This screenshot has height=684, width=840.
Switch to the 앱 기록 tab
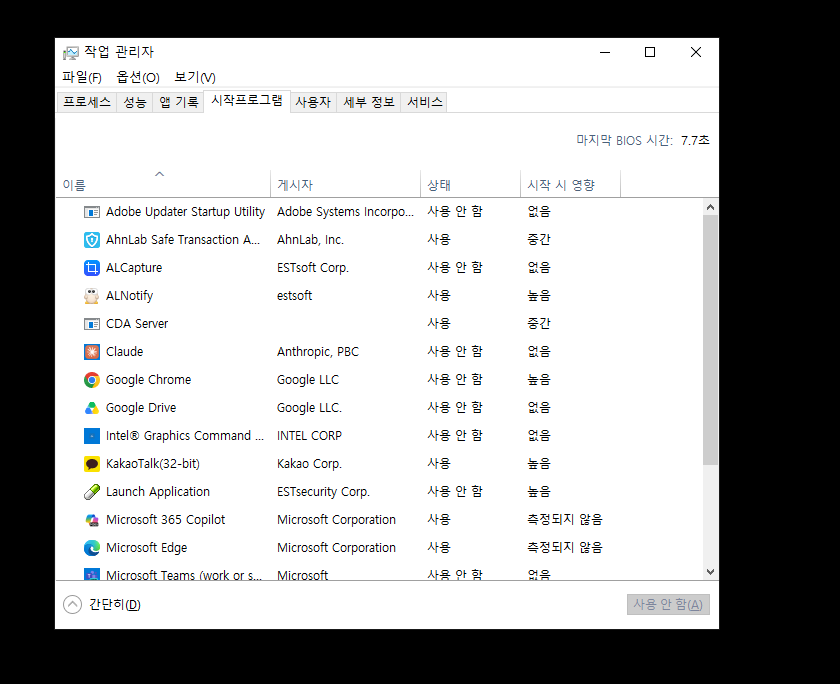tap(178, 102)
